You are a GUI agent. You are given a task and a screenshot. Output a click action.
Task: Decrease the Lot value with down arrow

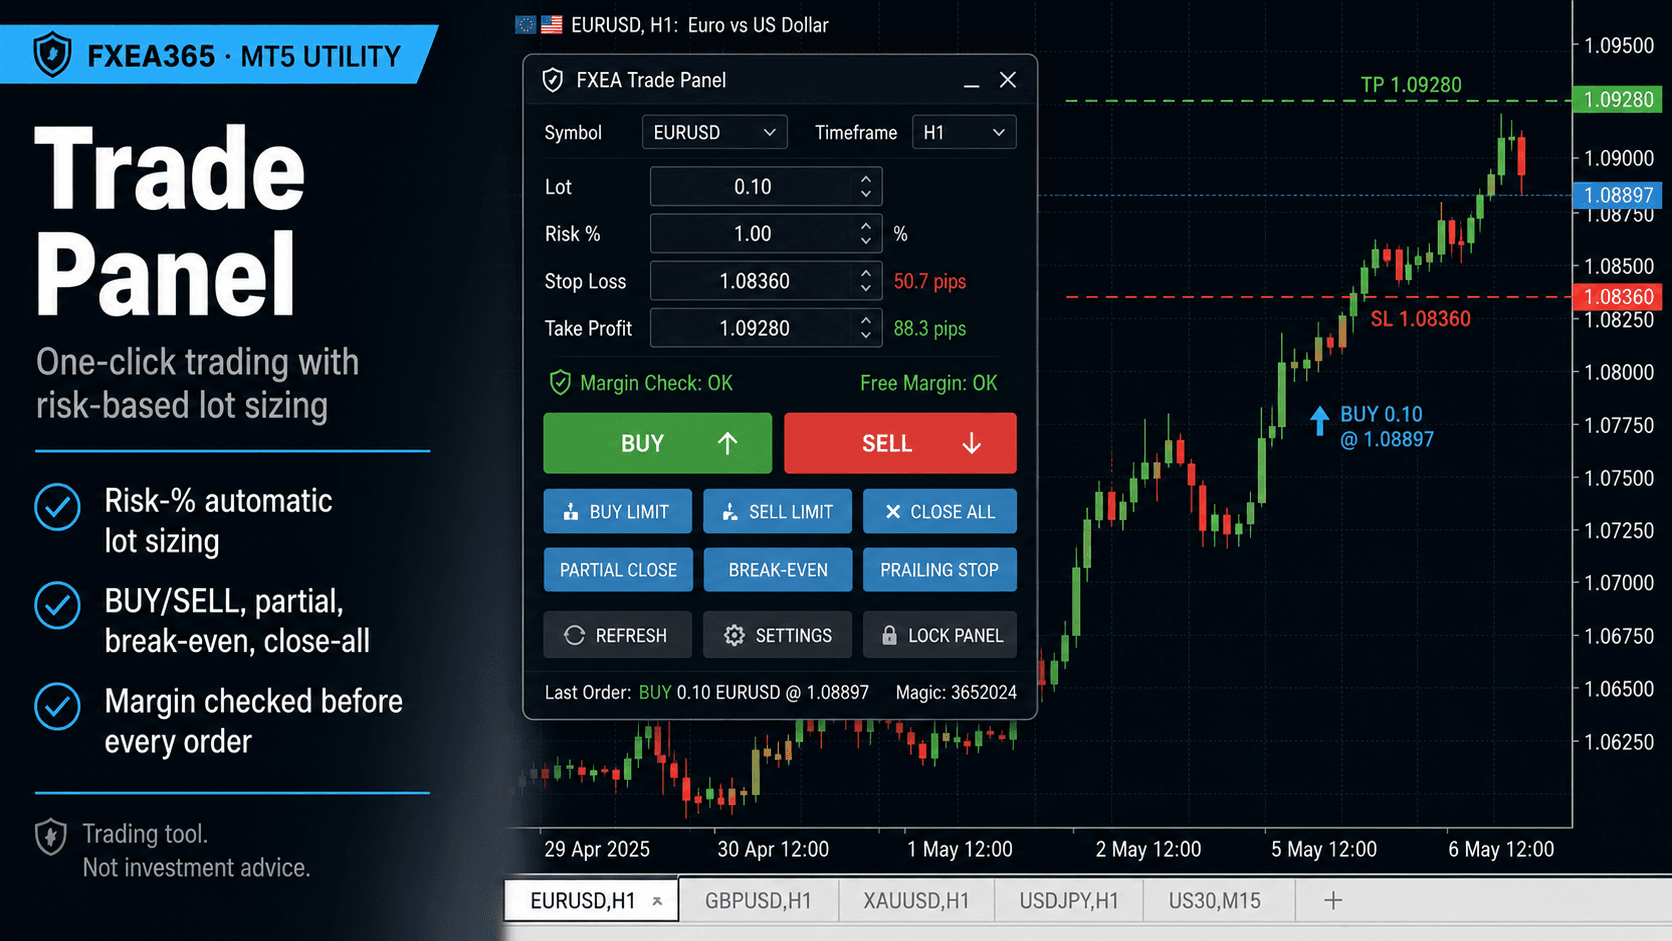click(866, 193)
